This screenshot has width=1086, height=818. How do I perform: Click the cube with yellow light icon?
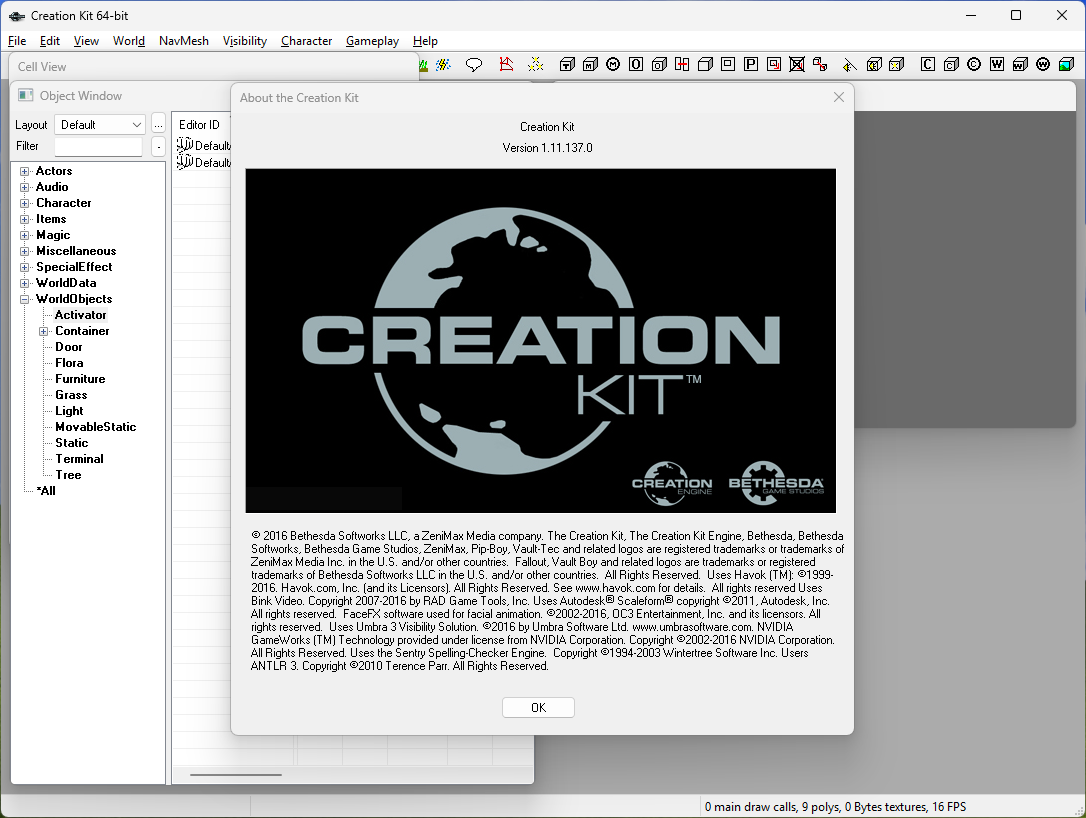pos(896,64)
